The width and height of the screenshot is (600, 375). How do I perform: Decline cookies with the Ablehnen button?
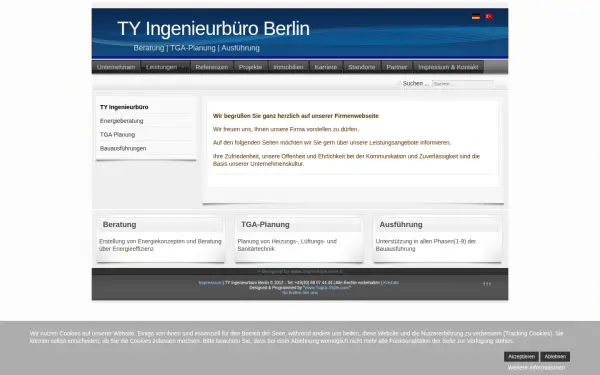[555, 357]
